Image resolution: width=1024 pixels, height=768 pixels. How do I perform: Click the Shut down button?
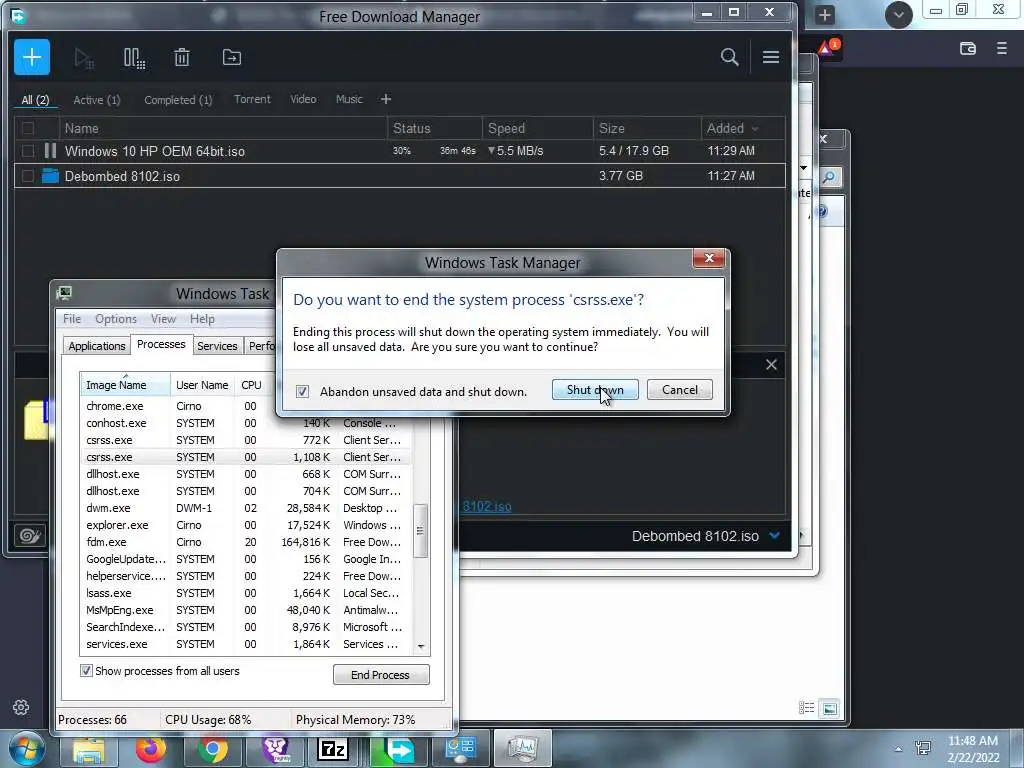595,390
